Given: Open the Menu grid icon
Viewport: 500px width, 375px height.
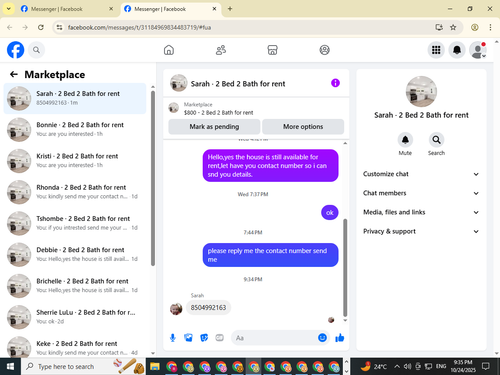Looking at the screenshot, I should click(436, 50).
